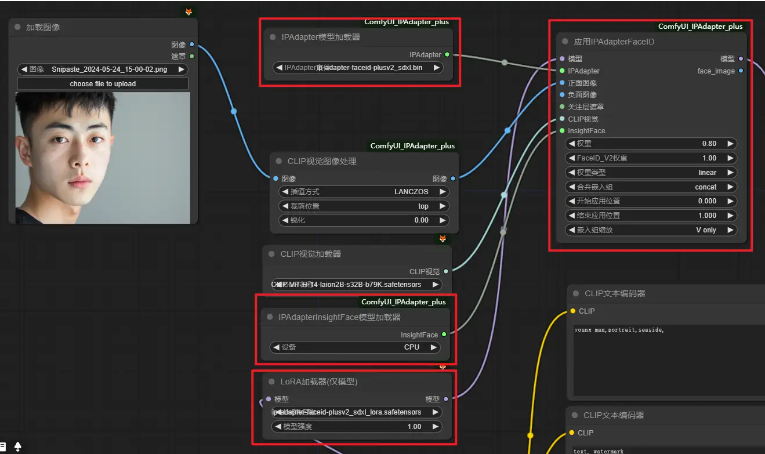Click the InsightFace input port of 应用IPAdapterFaceID
Image resolution: width=765 pixels, height=454 pixels.
pos(562,131)
